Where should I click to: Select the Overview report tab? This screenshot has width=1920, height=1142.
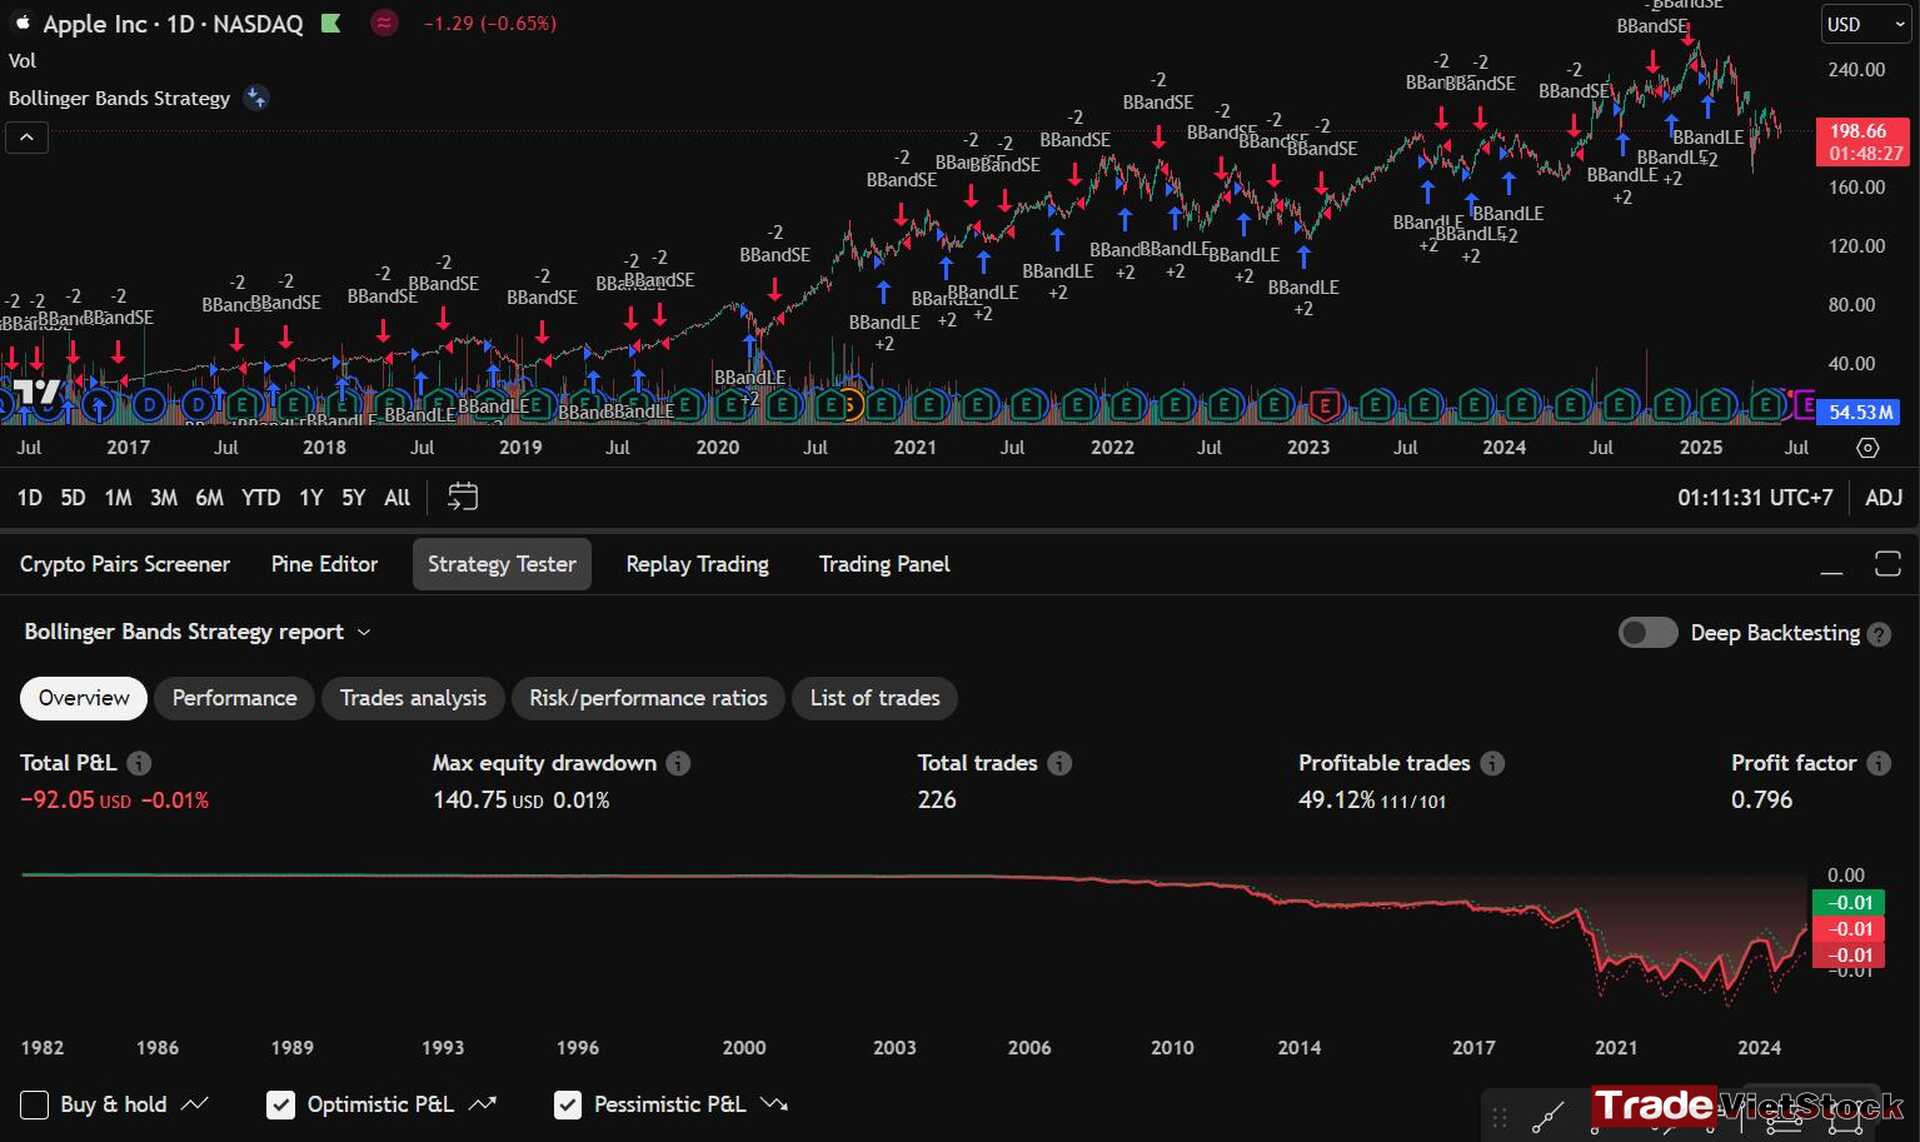pyautogui.click(x=84, y=698)
